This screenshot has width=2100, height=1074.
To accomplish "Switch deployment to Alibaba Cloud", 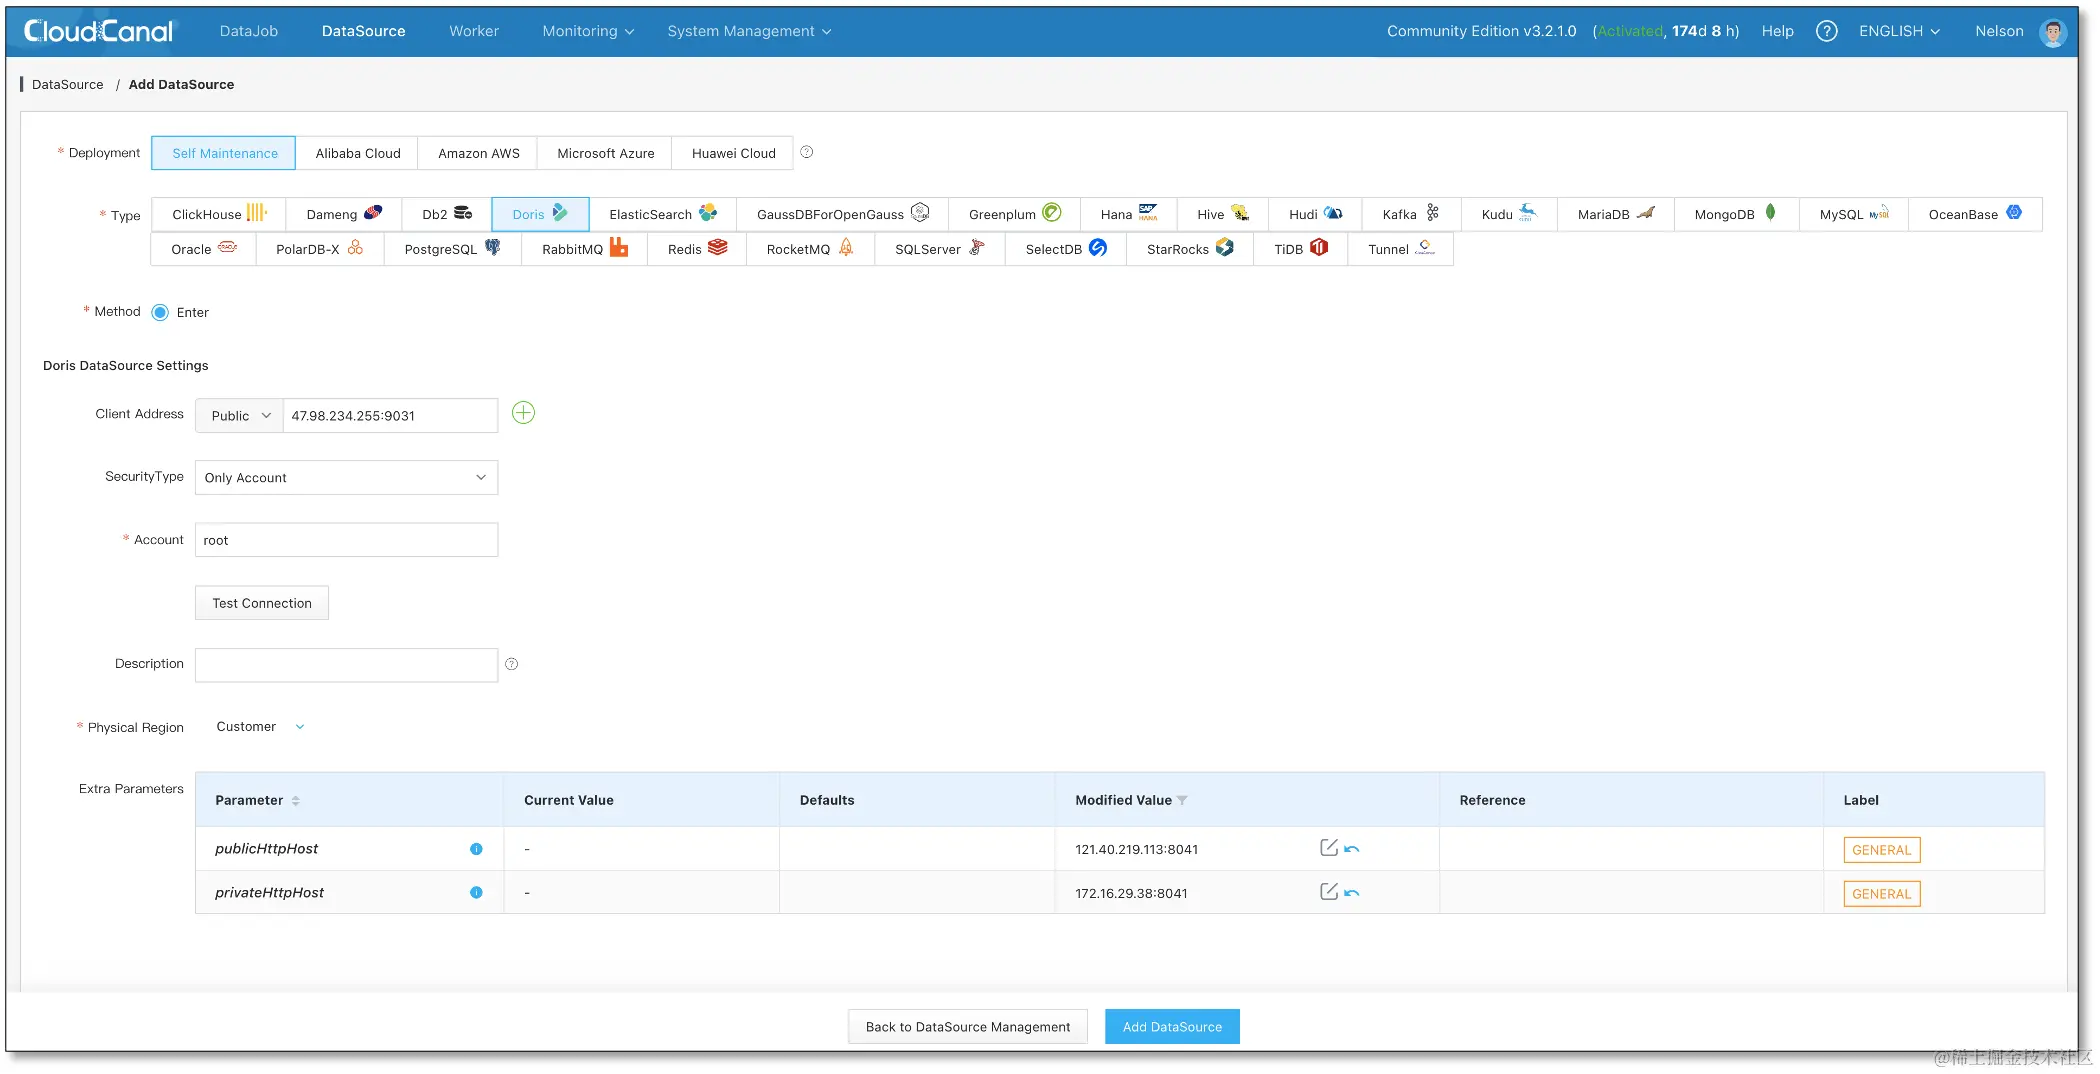I will [x=358, y=153].
